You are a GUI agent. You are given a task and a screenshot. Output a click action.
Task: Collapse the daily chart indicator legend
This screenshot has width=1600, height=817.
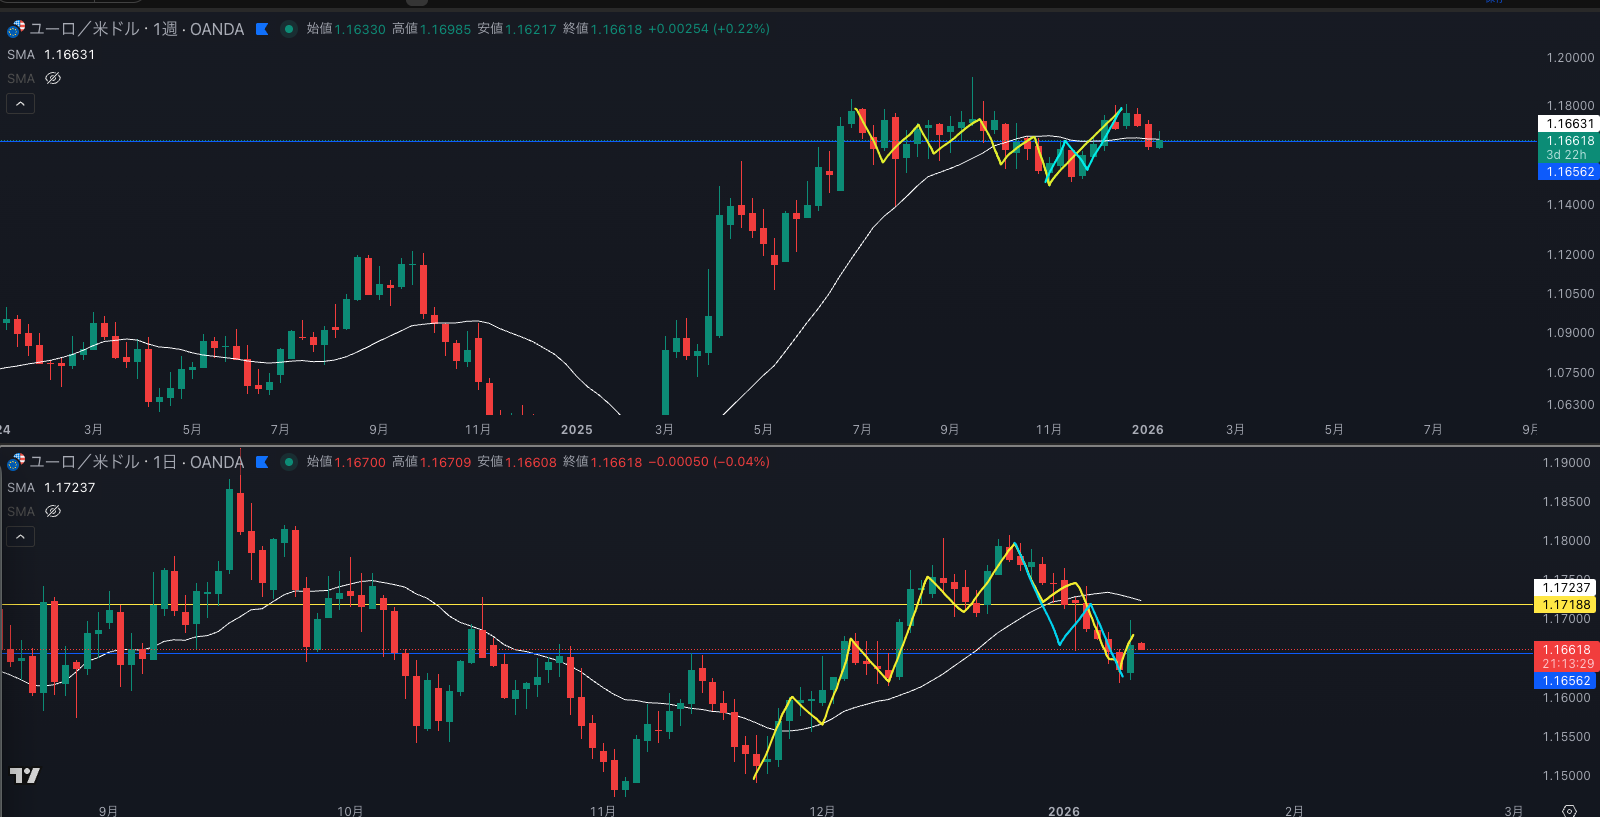click(x=20, y=537)
